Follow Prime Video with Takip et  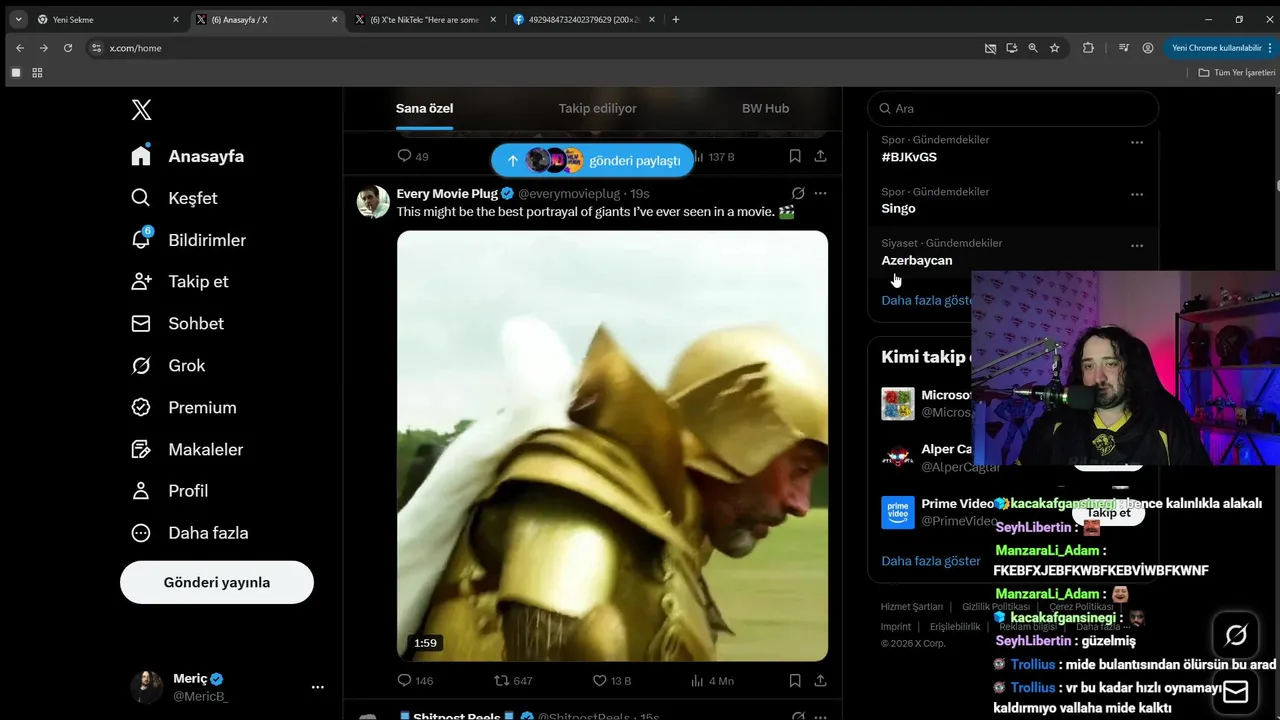(1108, 513)
